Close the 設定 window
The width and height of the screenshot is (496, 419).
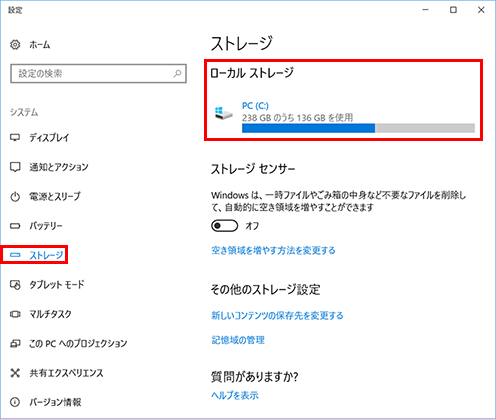tap(481, 10)
